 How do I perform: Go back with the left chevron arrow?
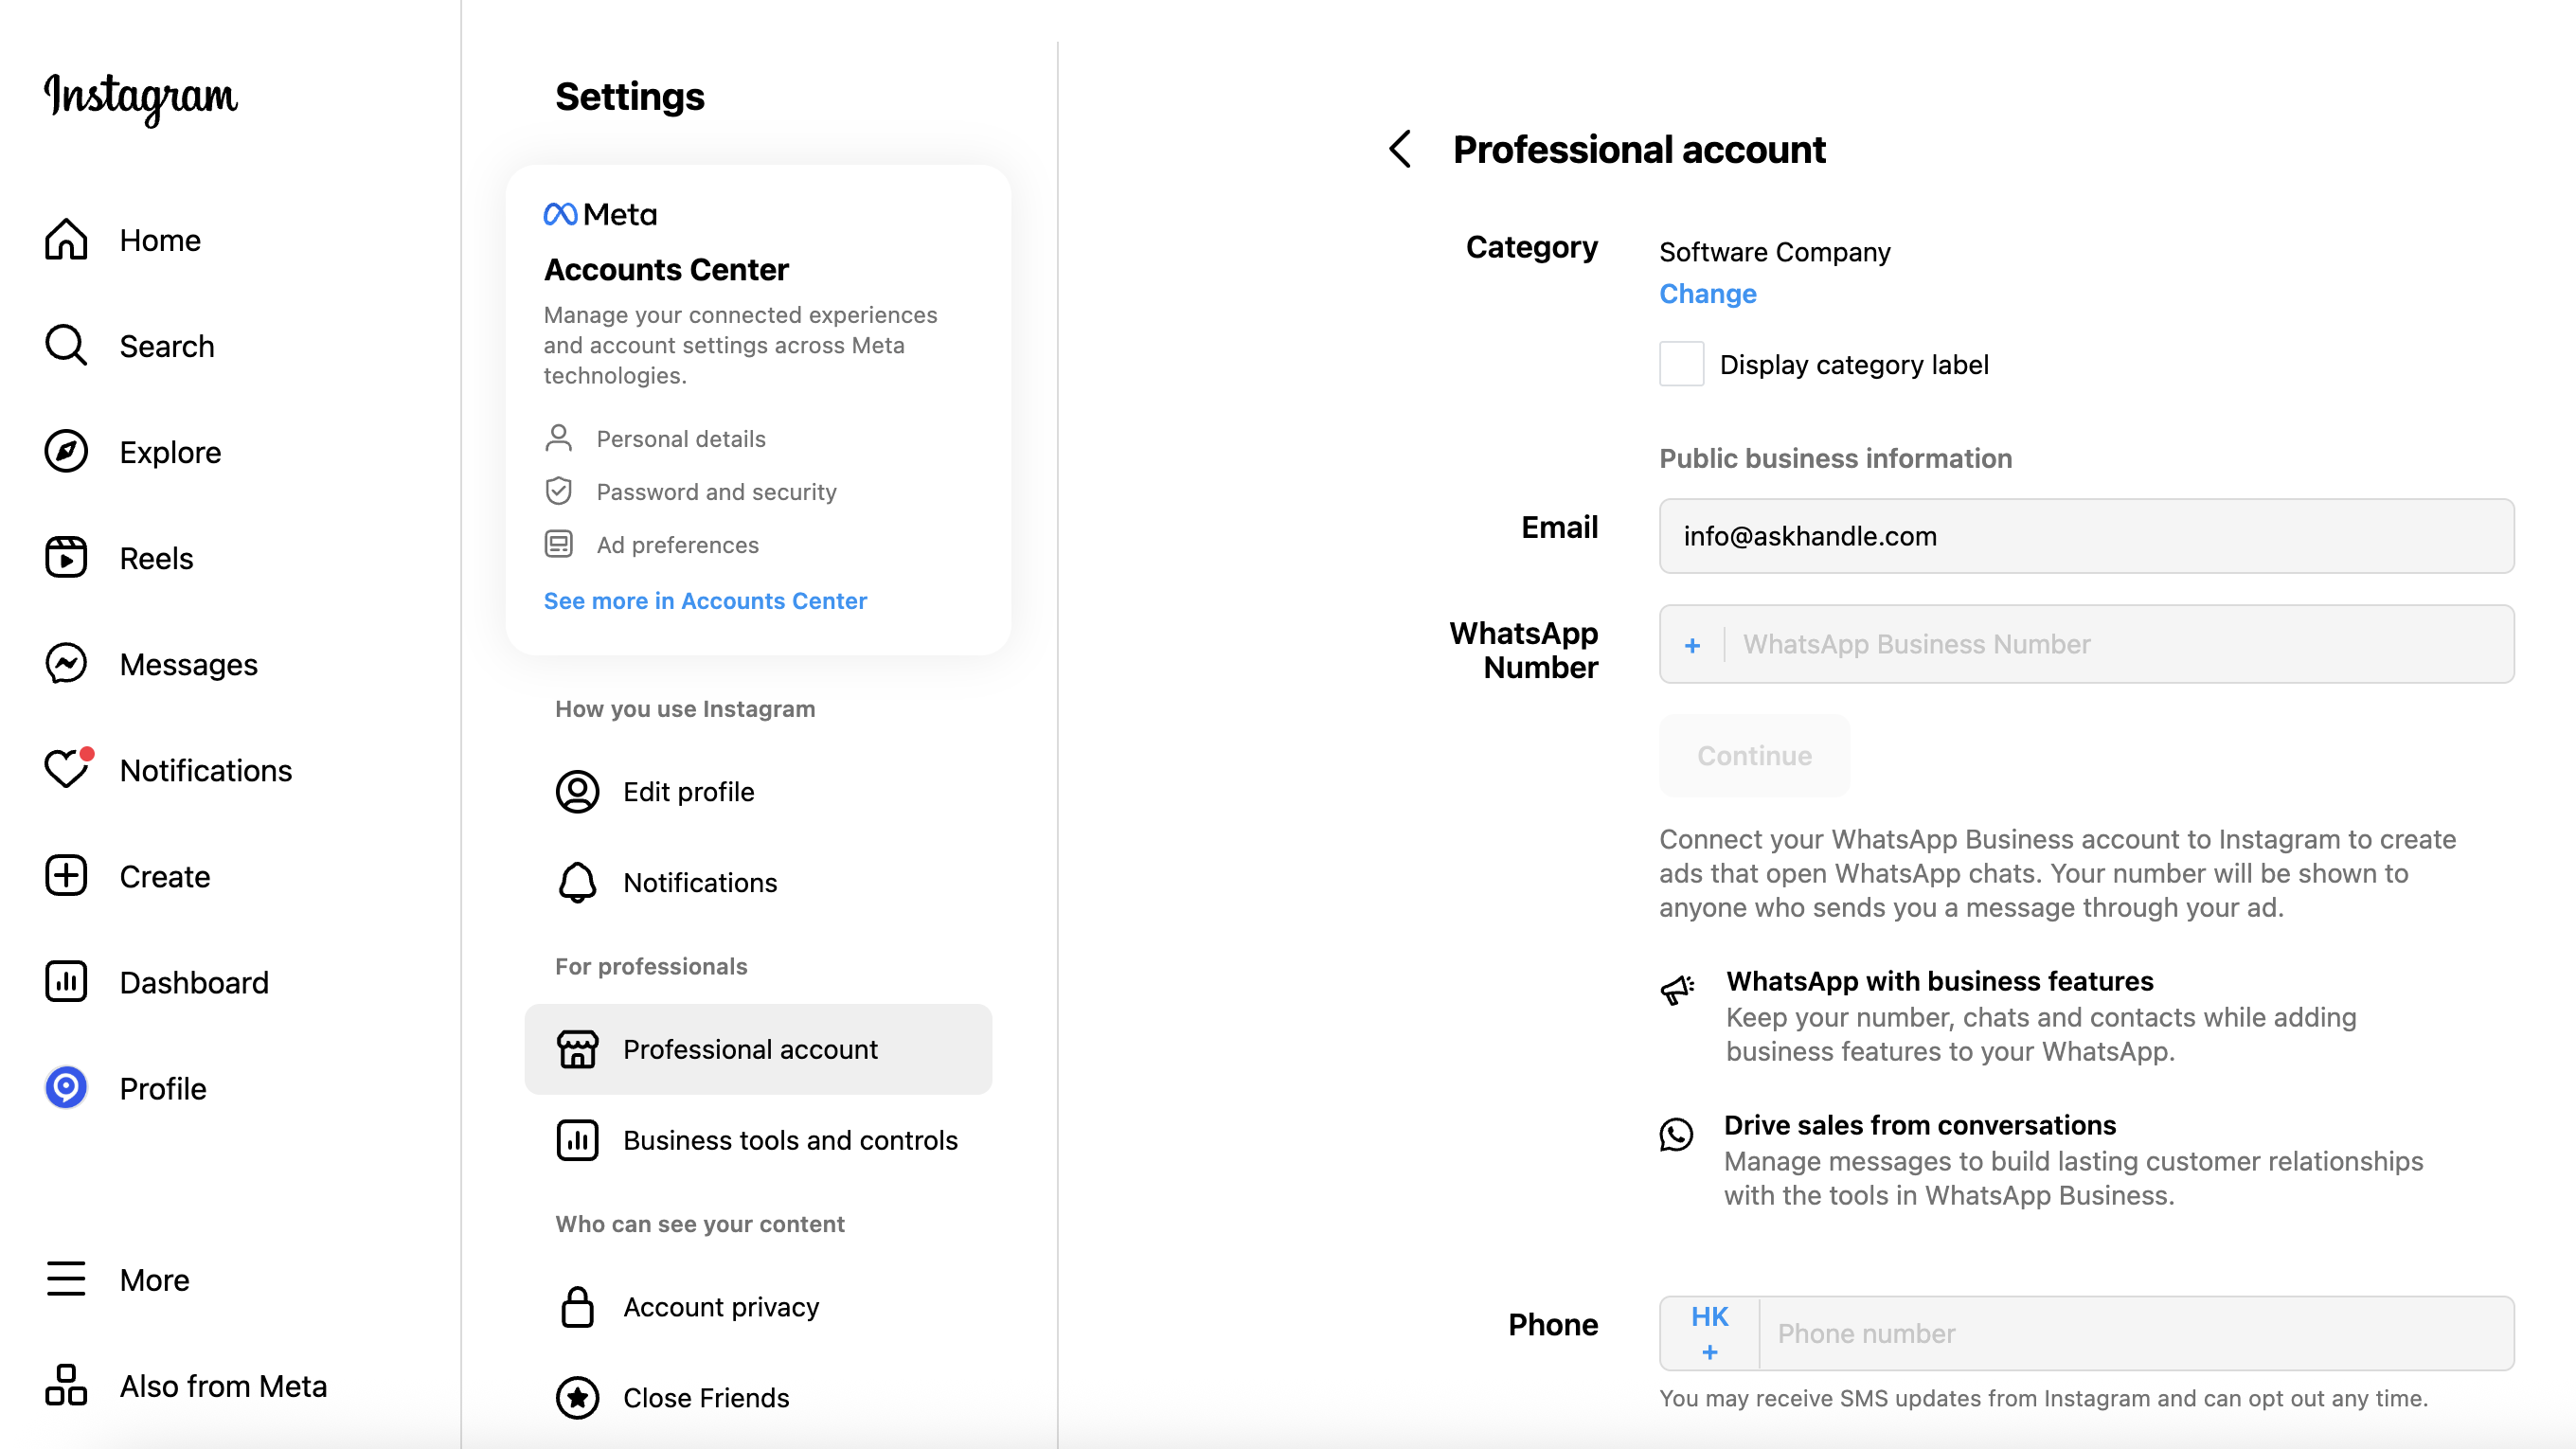(1400, 149)
